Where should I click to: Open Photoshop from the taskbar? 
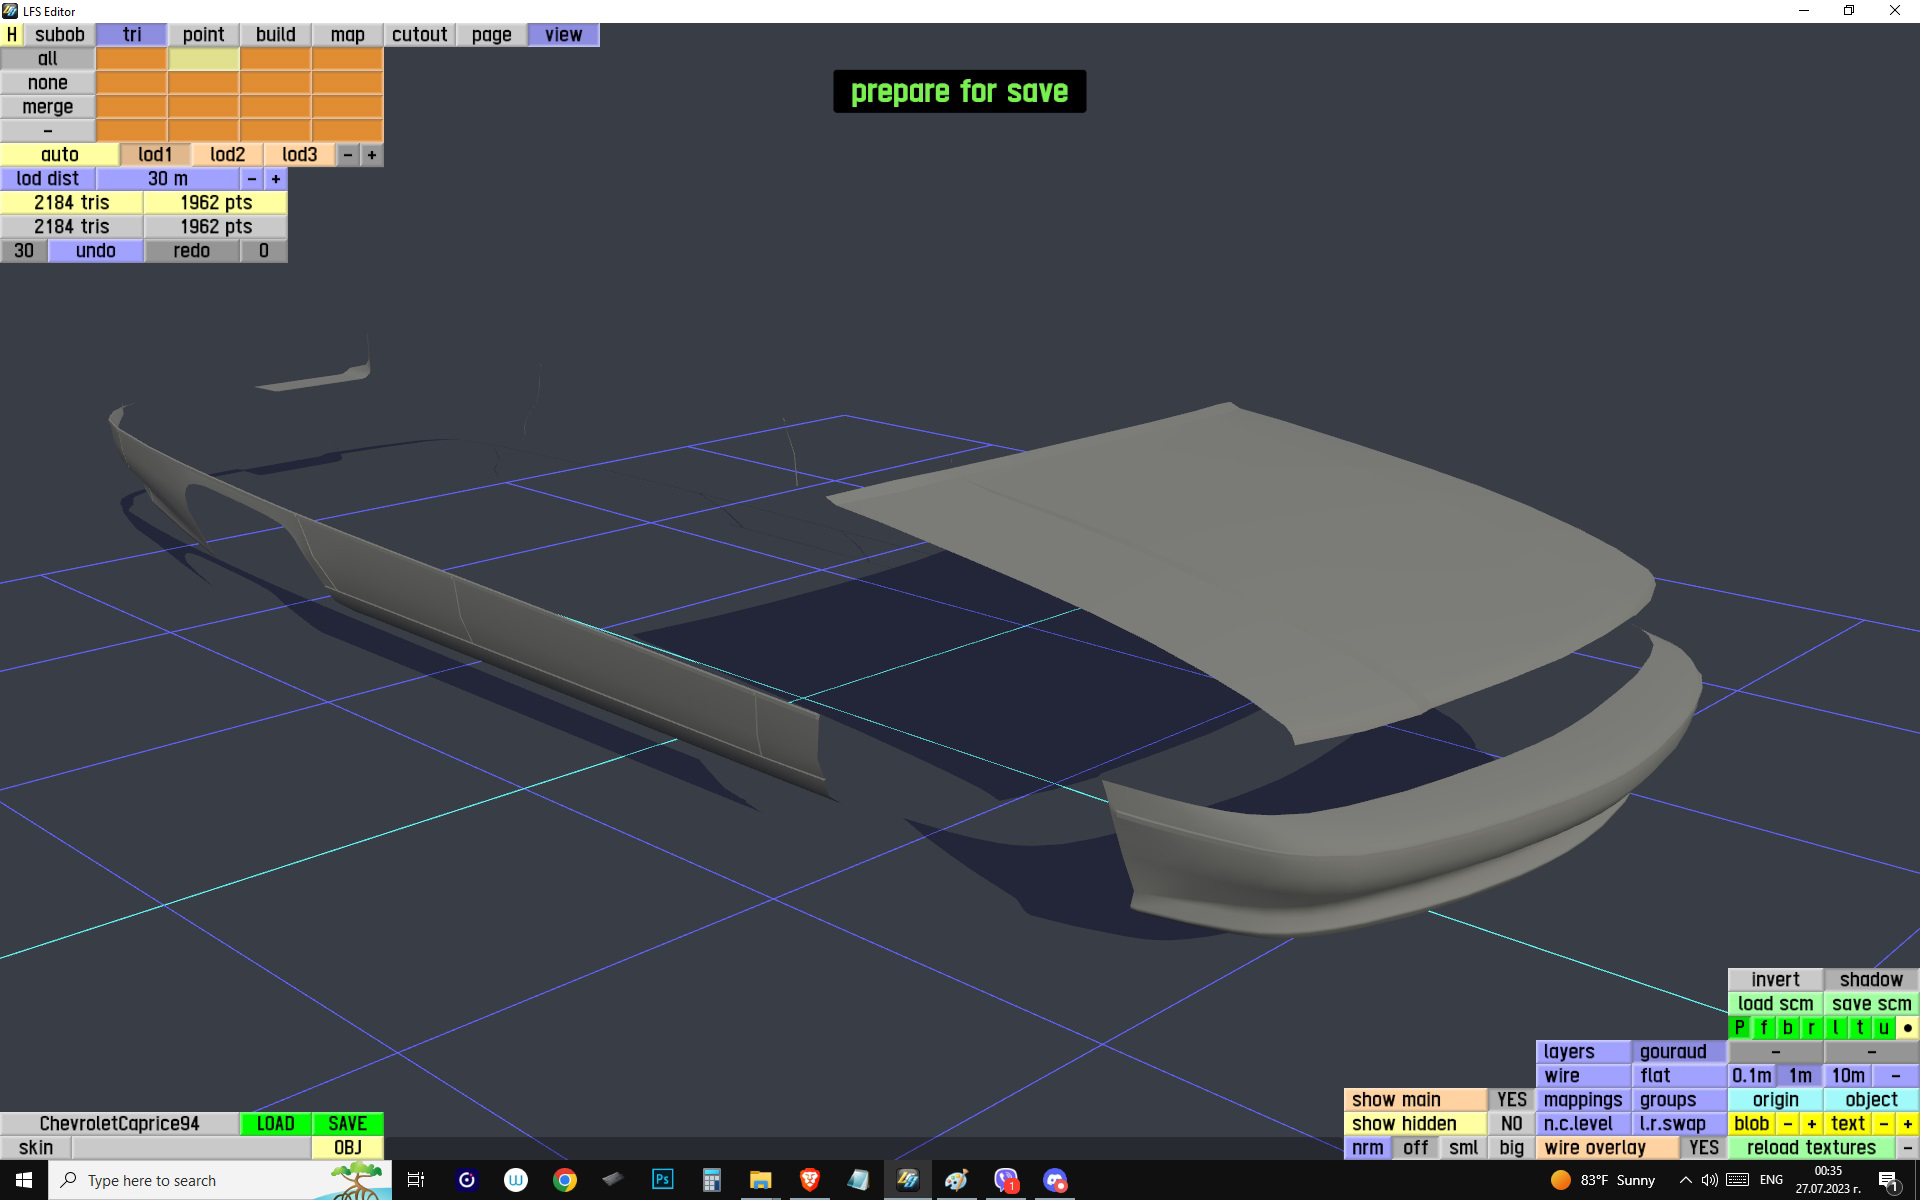coord(662,1180)
